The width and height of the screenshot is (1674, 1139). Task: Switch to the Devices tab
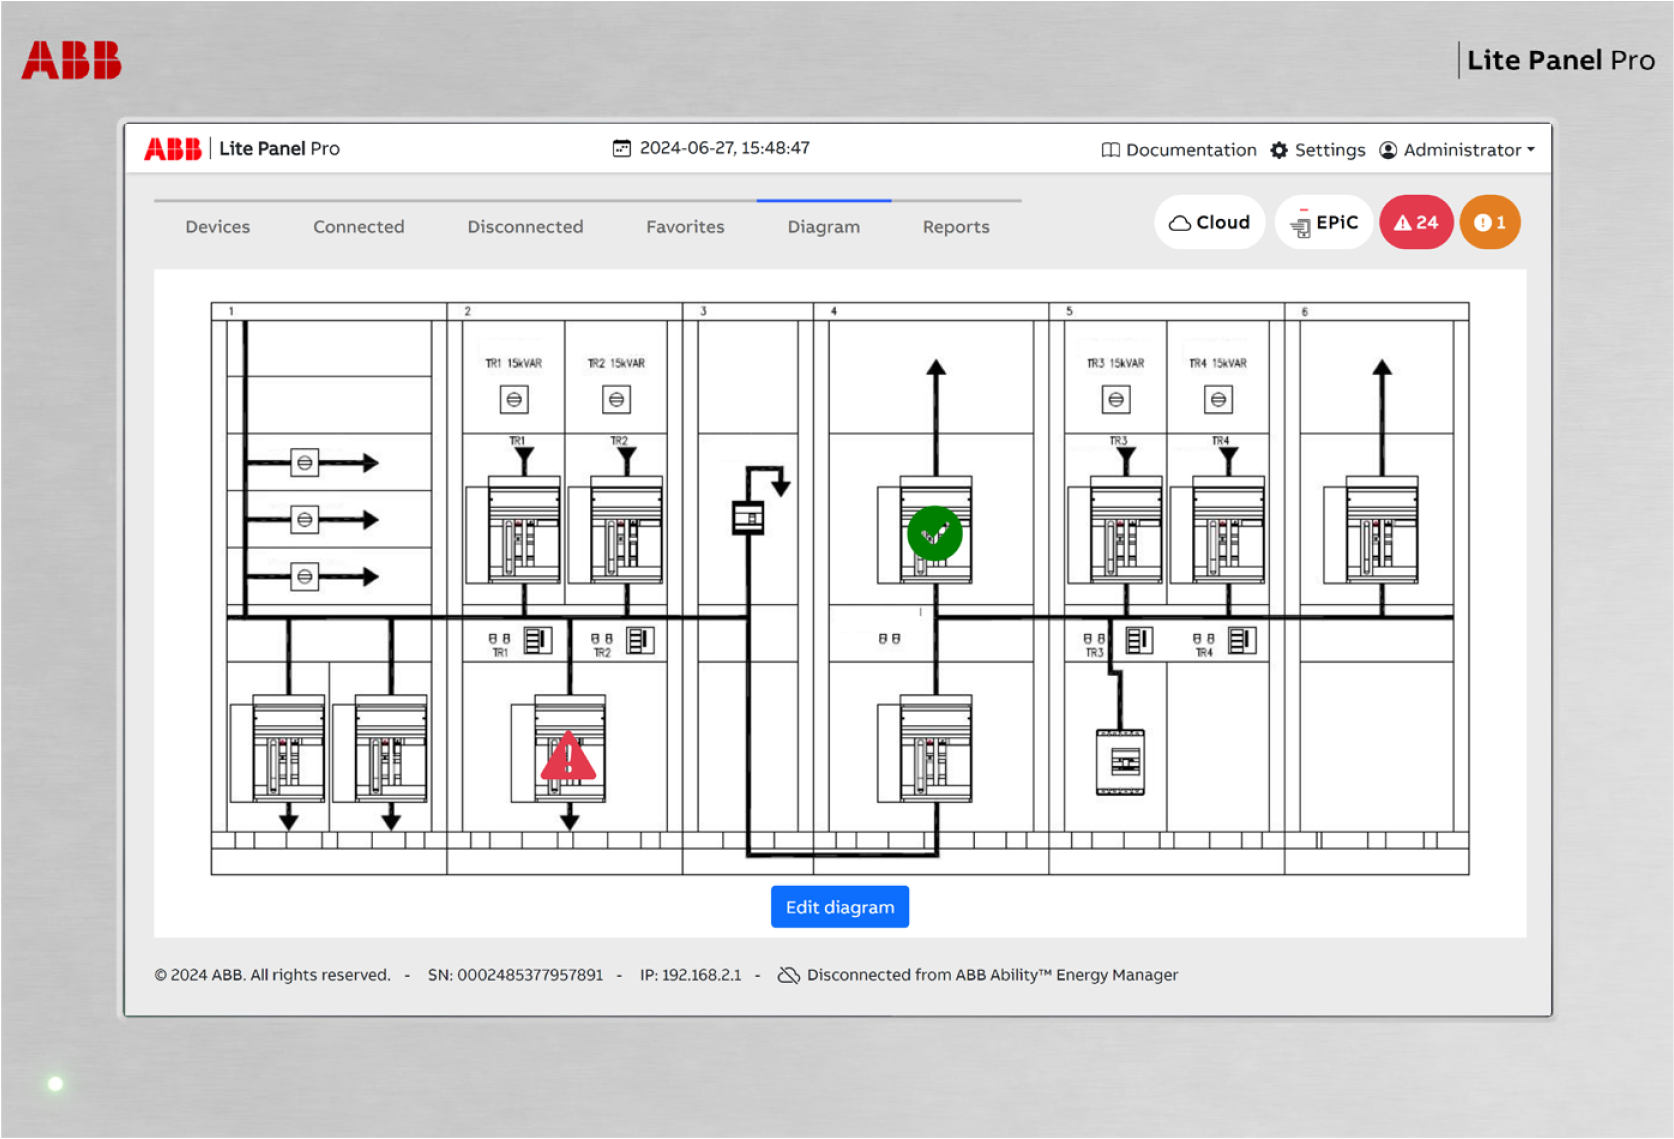tap(217, 227)
